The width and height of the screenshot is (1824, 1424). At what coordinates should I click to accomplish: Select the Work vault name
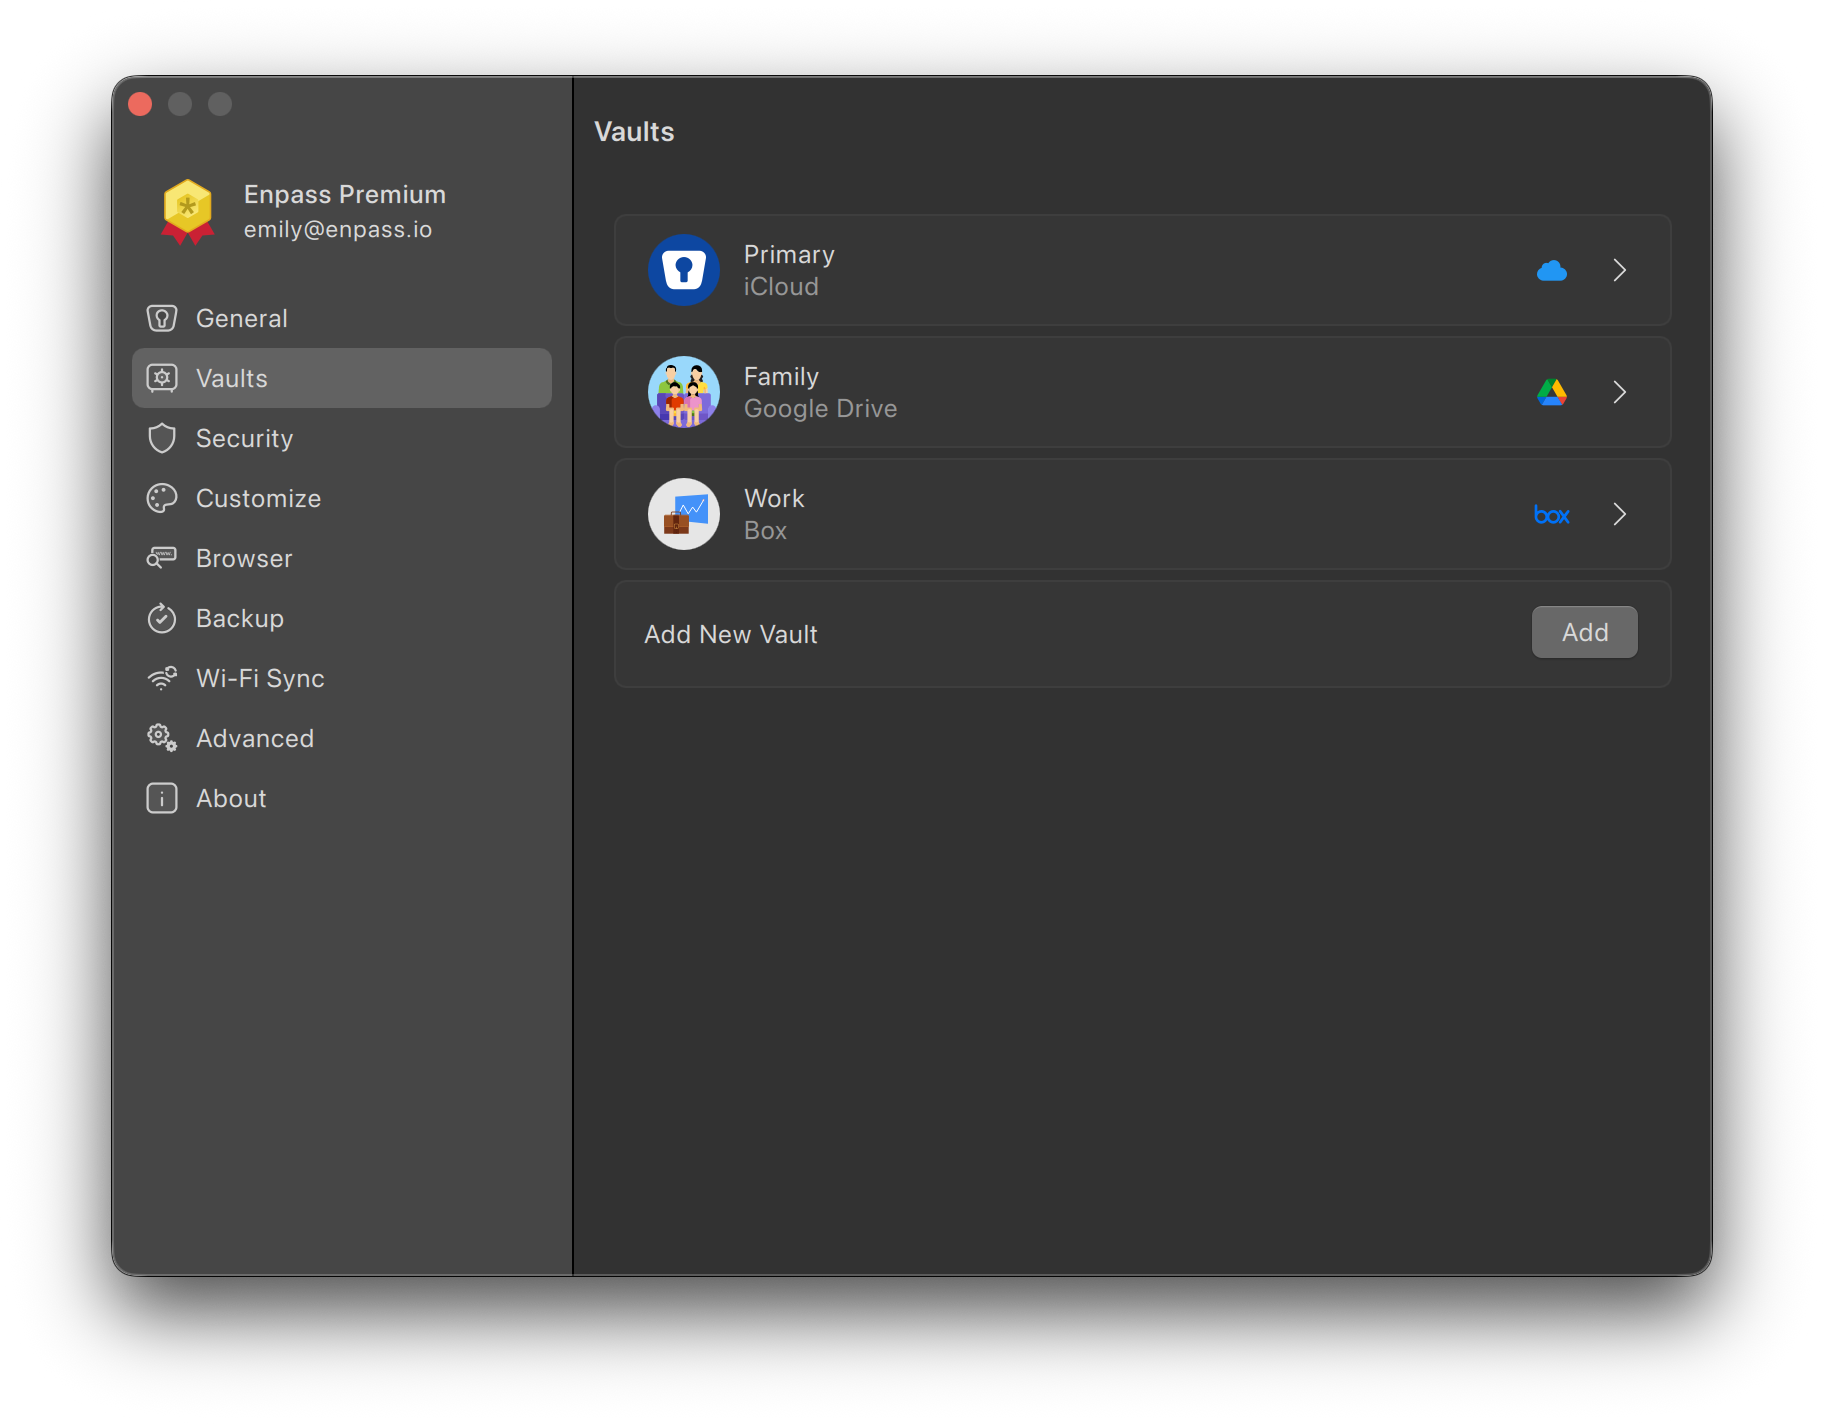tap(774, 498)
